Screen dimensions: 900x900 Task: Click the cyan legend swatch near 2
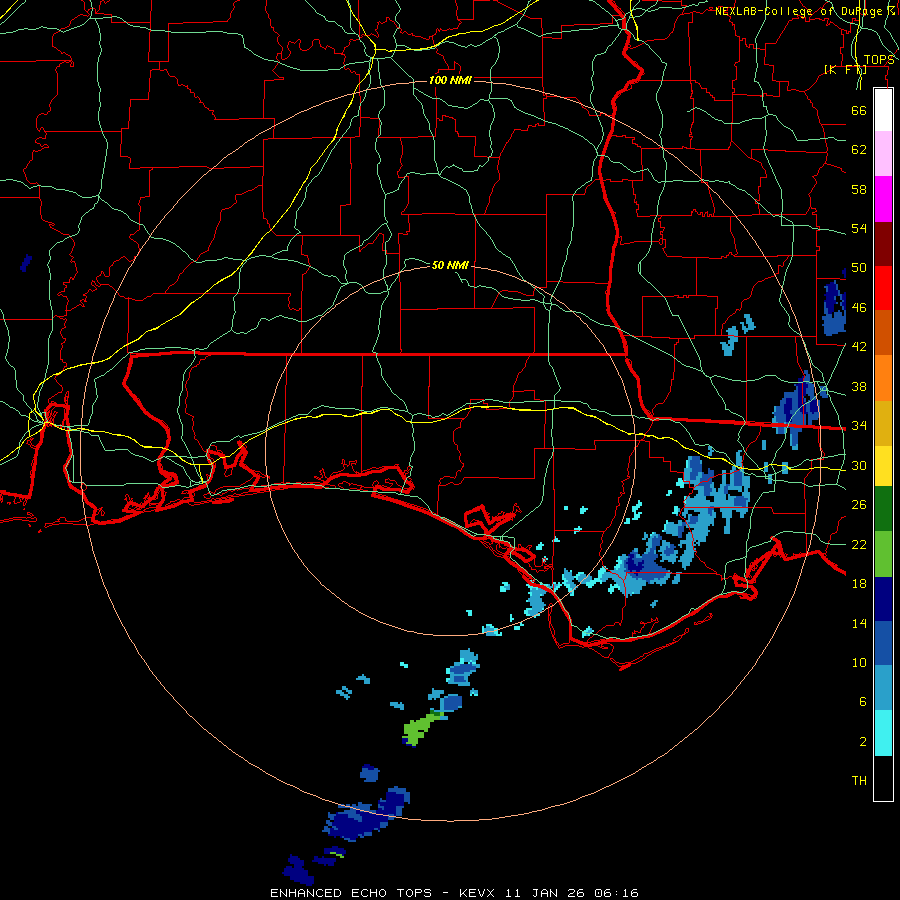[x=883, y=733]
